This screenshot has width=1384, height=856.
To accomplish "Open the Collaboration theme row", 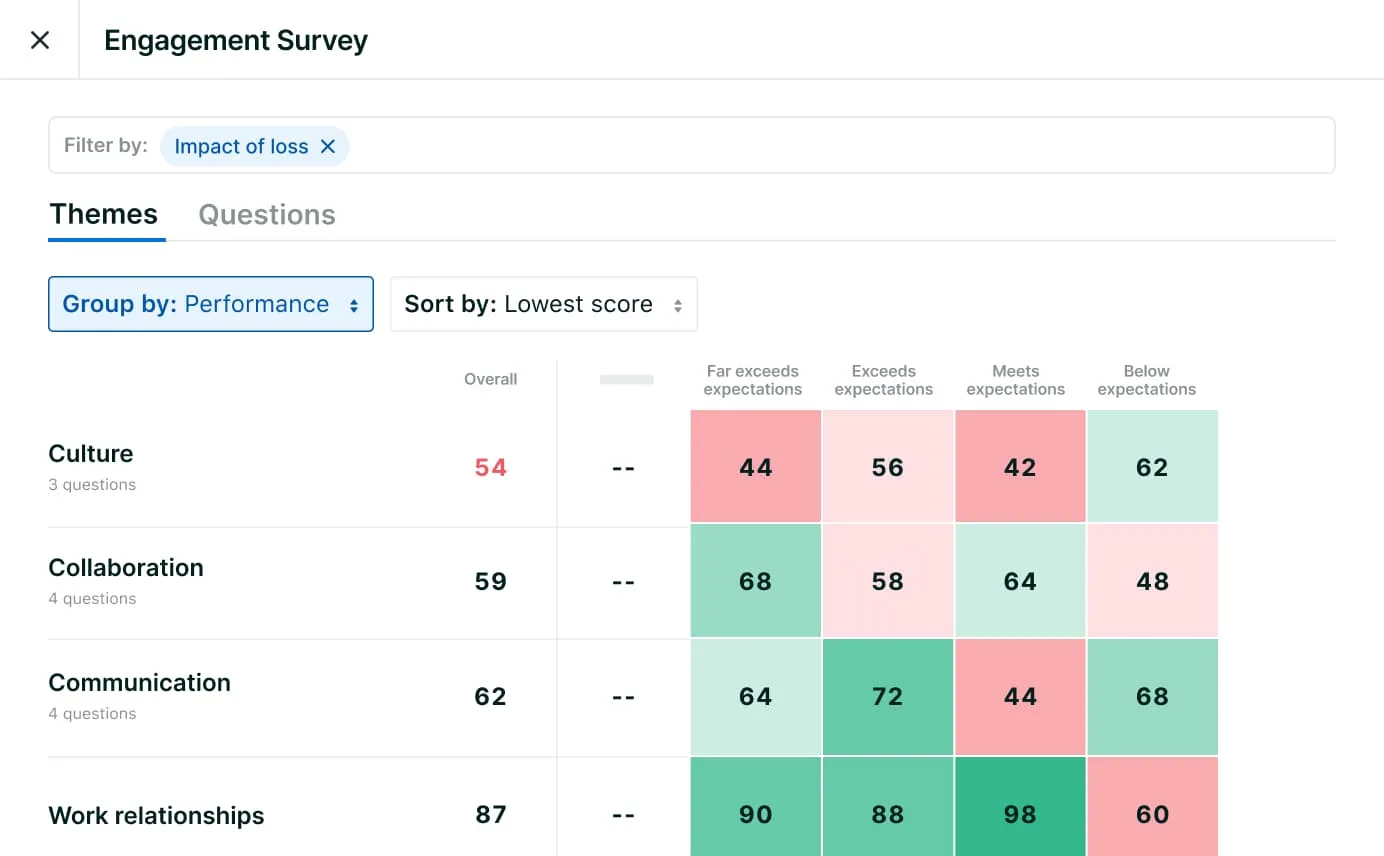I will pyautogui.click(x=126, y=568).
